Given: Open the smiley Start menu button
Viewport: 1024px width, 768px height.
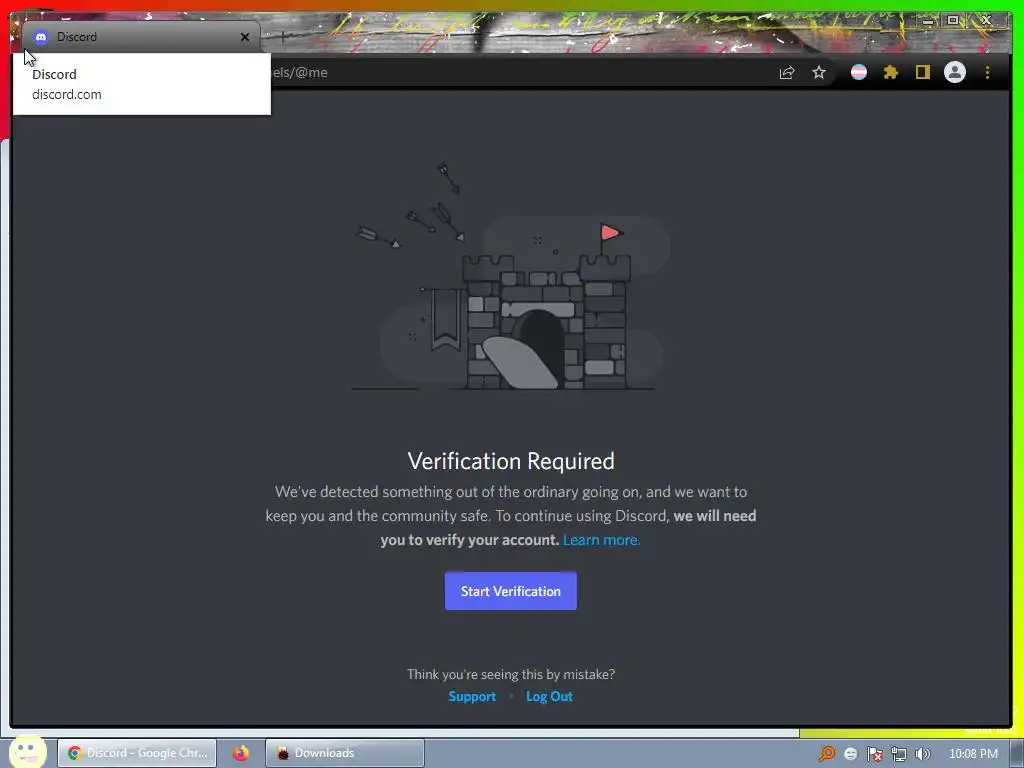Looking at the screenshot, I should coord(27,751).
